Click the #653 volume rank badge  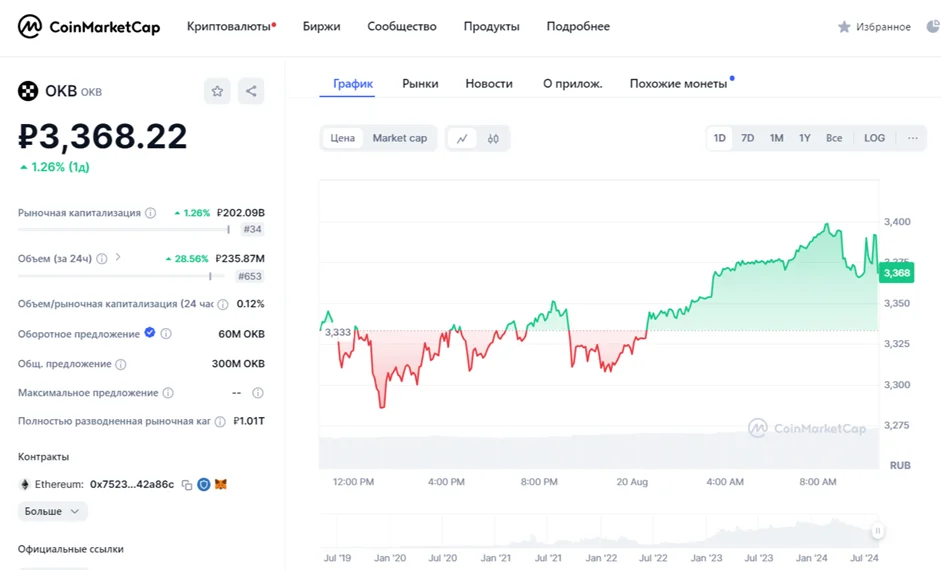tap(250, 276)
